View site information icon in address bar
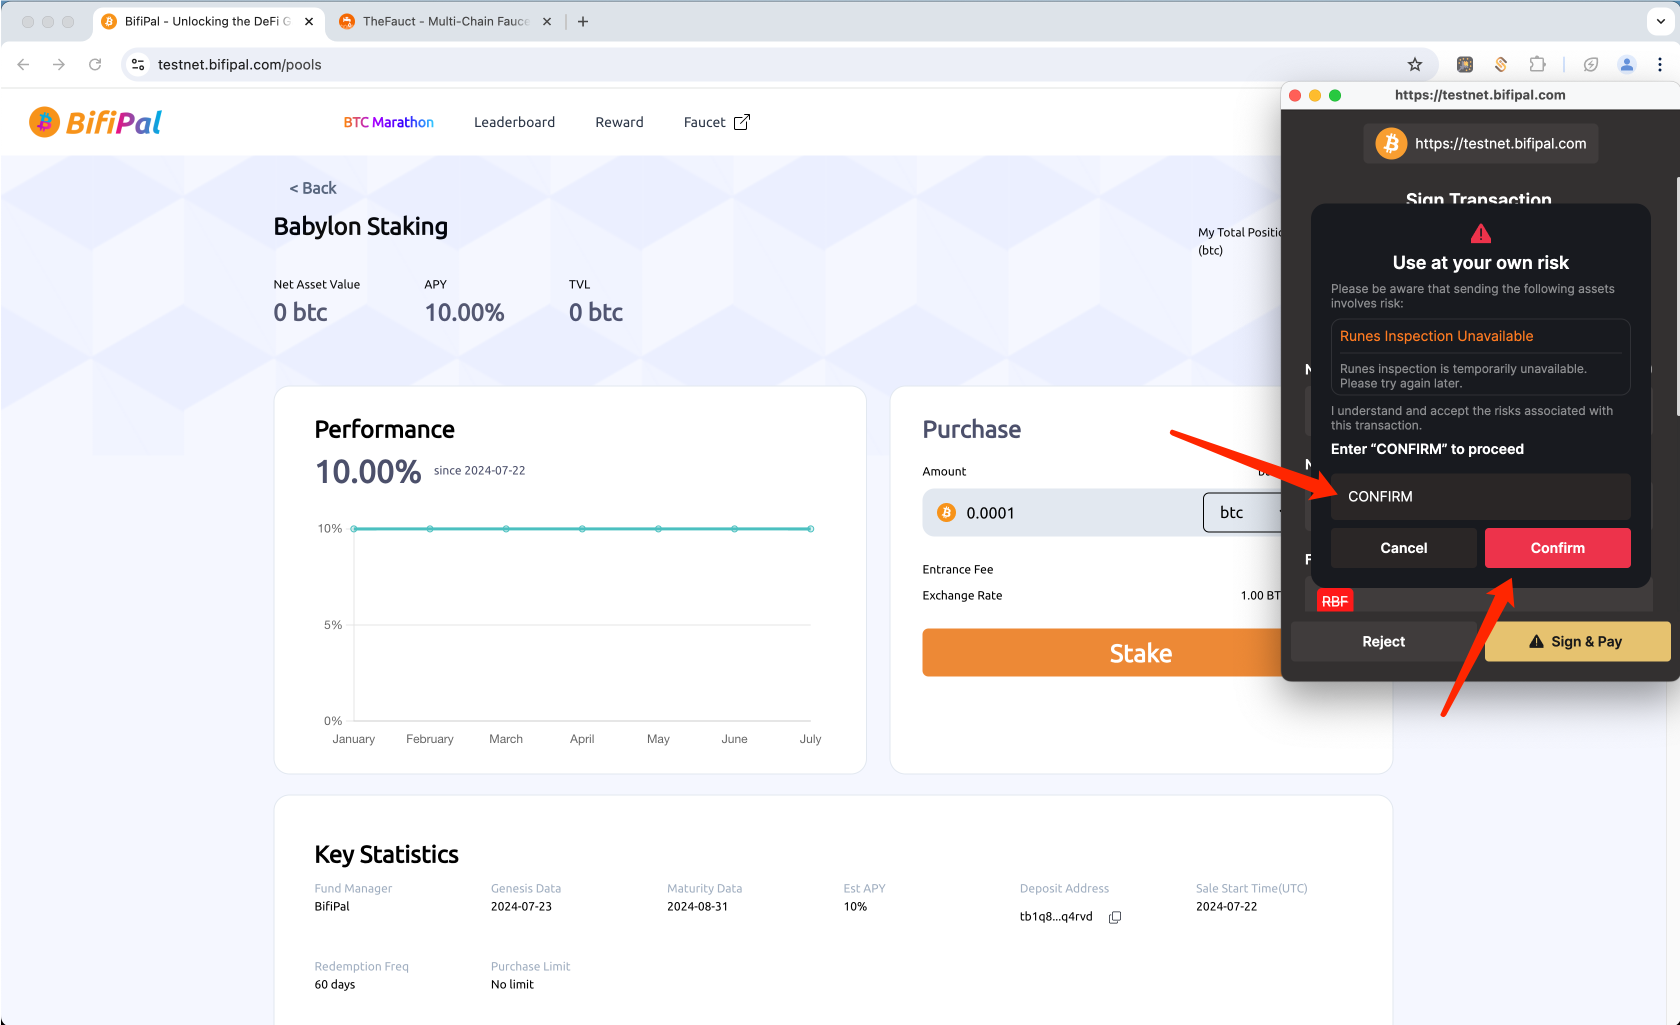 [x=138, y=65]
